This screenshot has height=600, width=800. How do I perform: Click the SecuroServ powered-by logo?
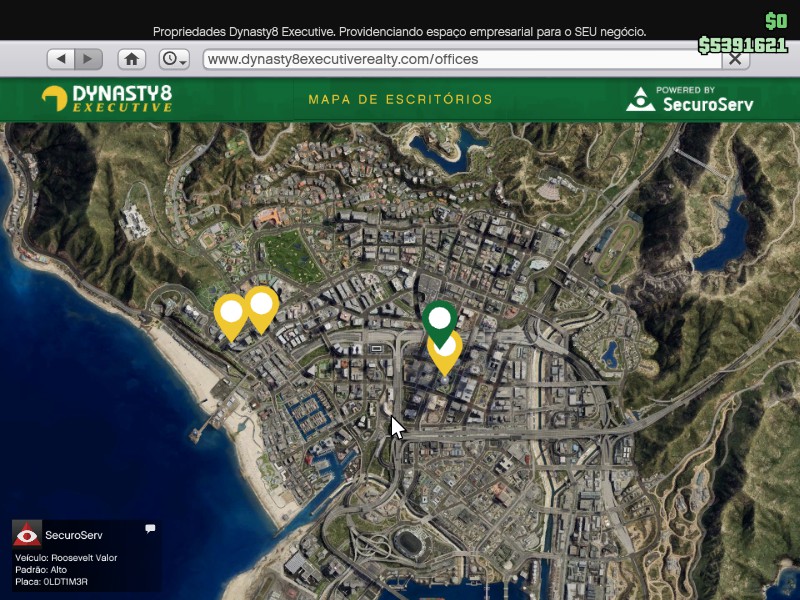pos(690,98)
